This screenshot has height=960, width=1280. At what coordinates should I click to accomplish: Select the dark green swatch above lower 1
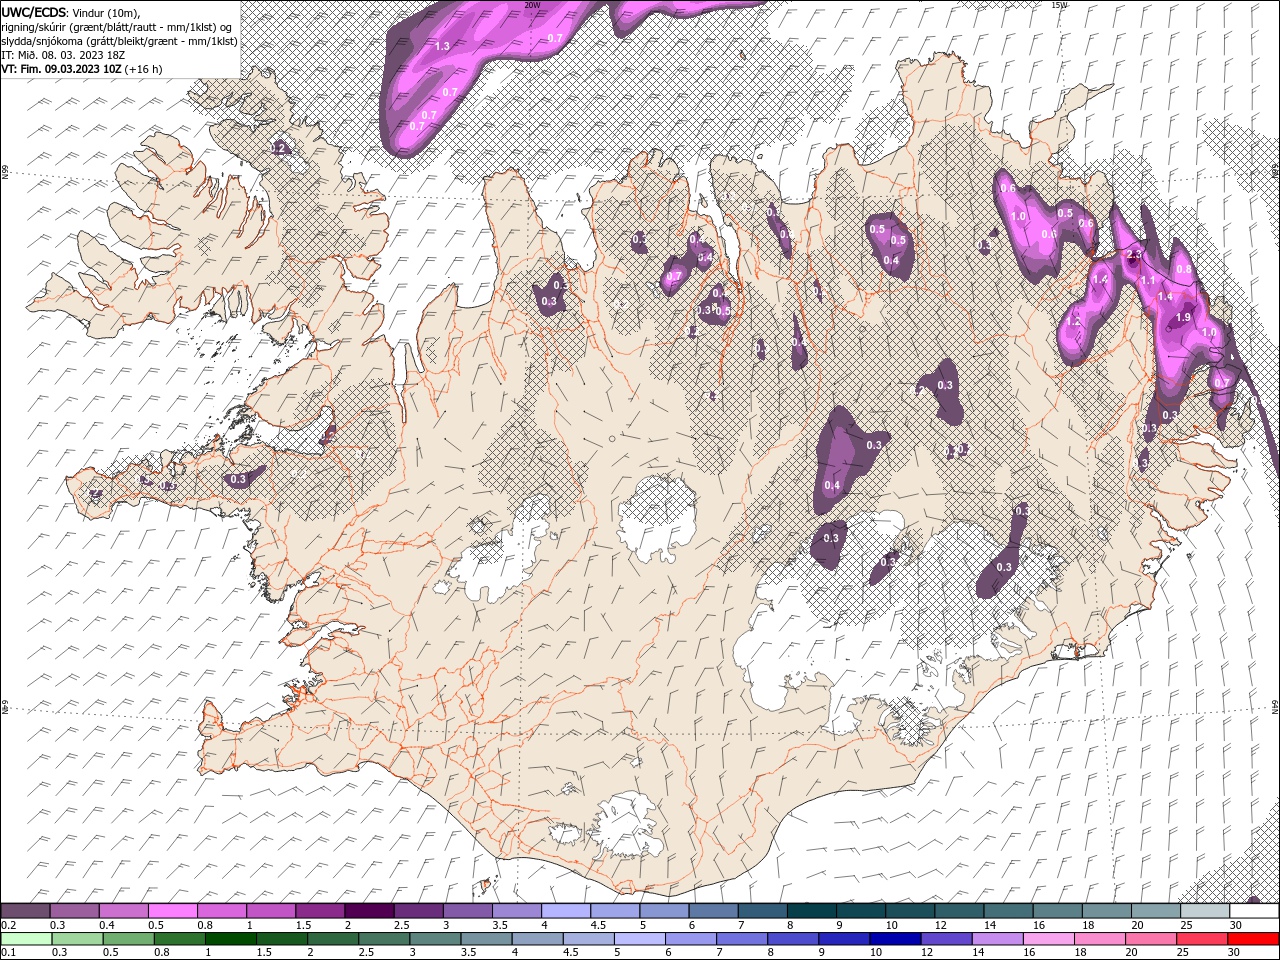pos(231,939)
